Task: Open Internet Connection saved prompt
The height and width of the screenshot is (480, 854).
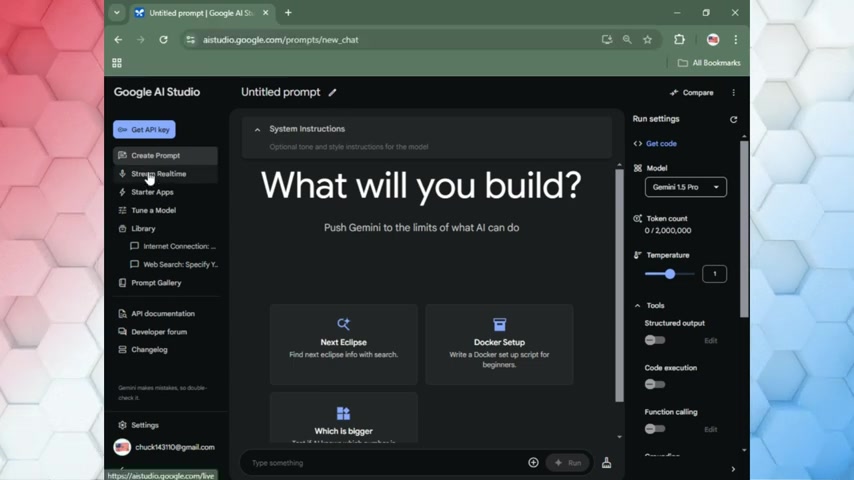Action: tap(173, 246)
